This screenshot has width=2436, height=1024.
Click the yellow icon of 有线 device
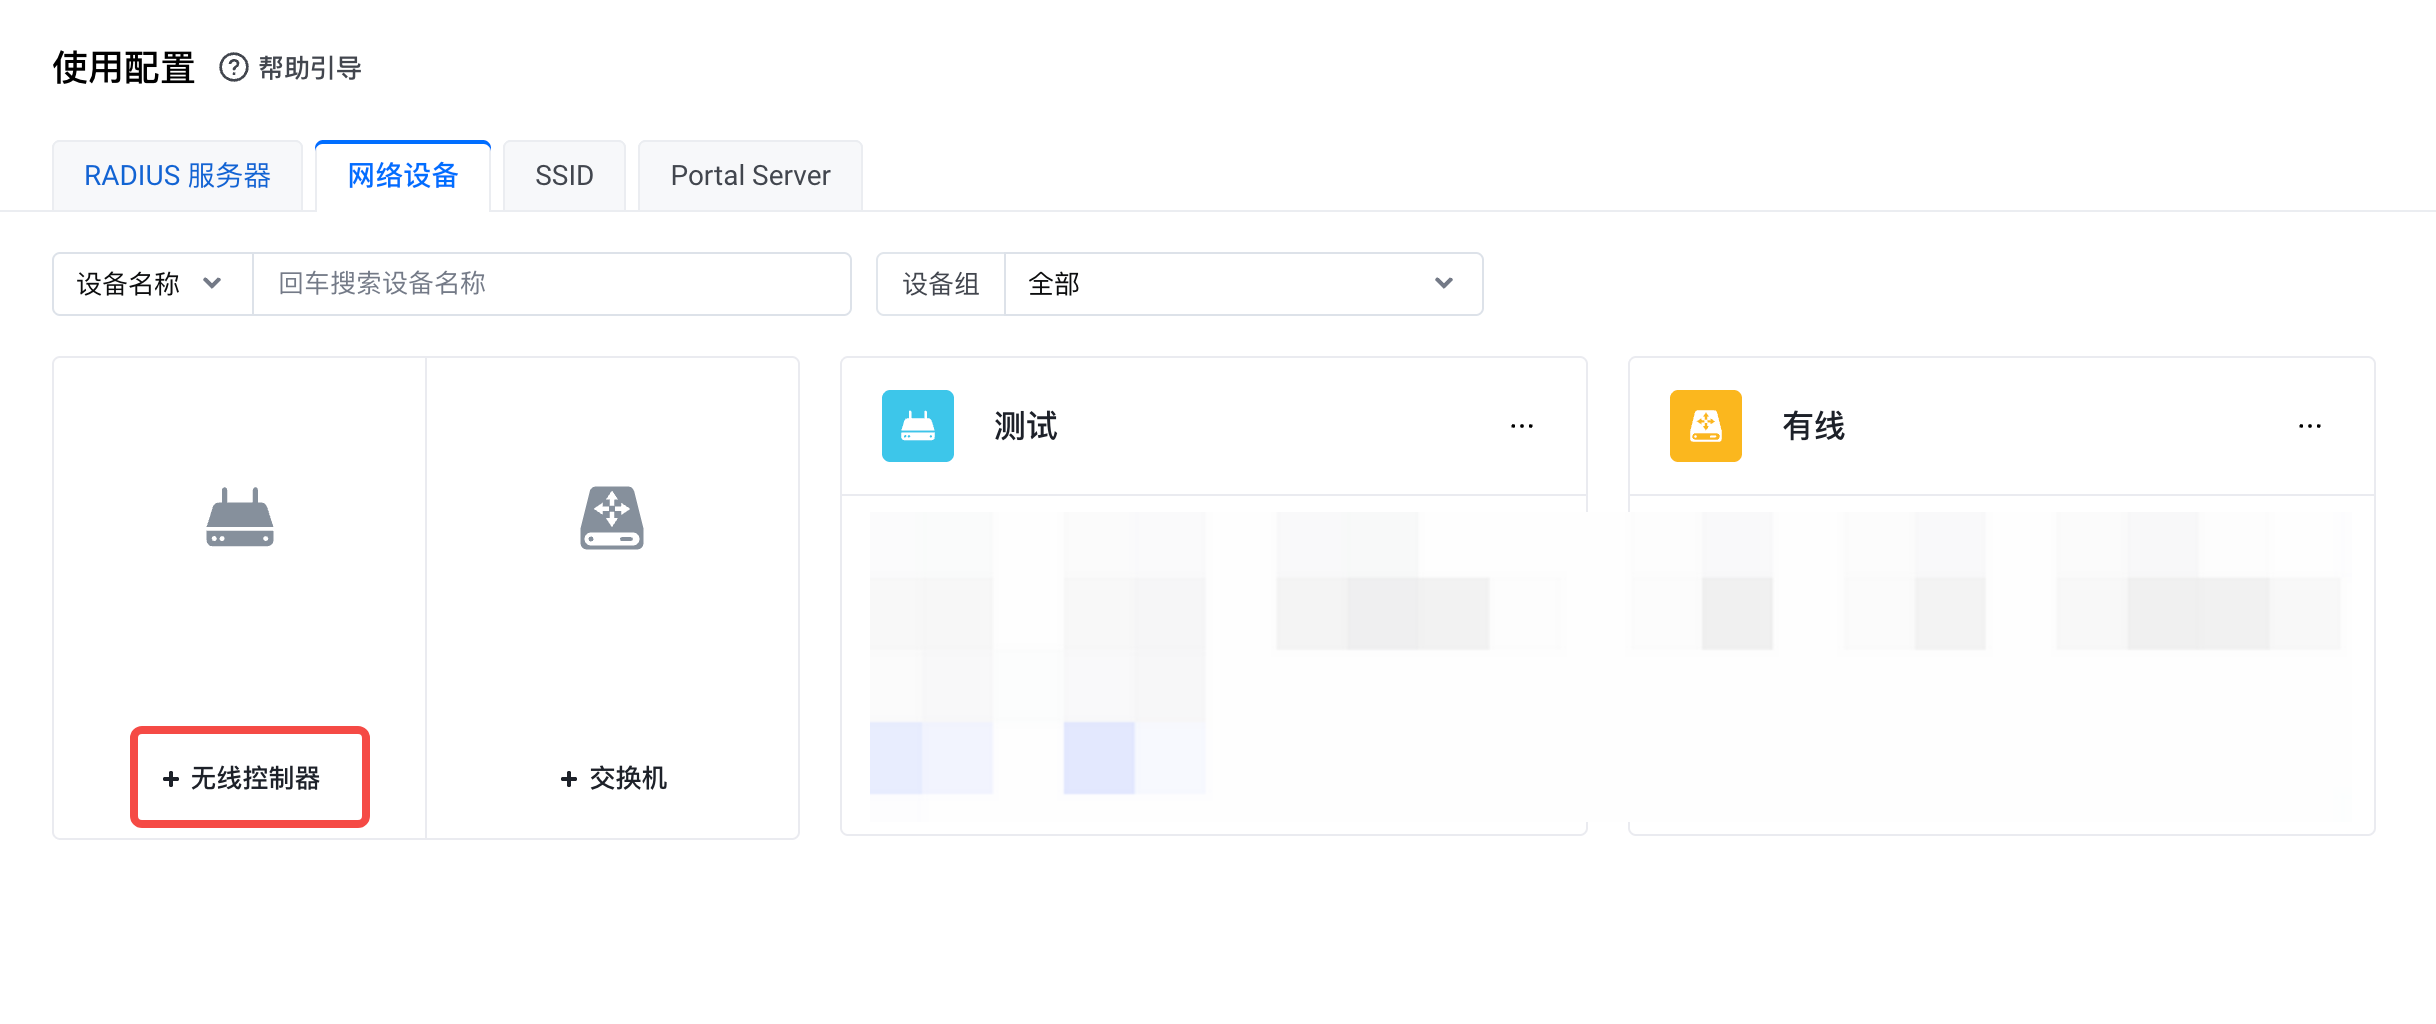coord(1706,426)
